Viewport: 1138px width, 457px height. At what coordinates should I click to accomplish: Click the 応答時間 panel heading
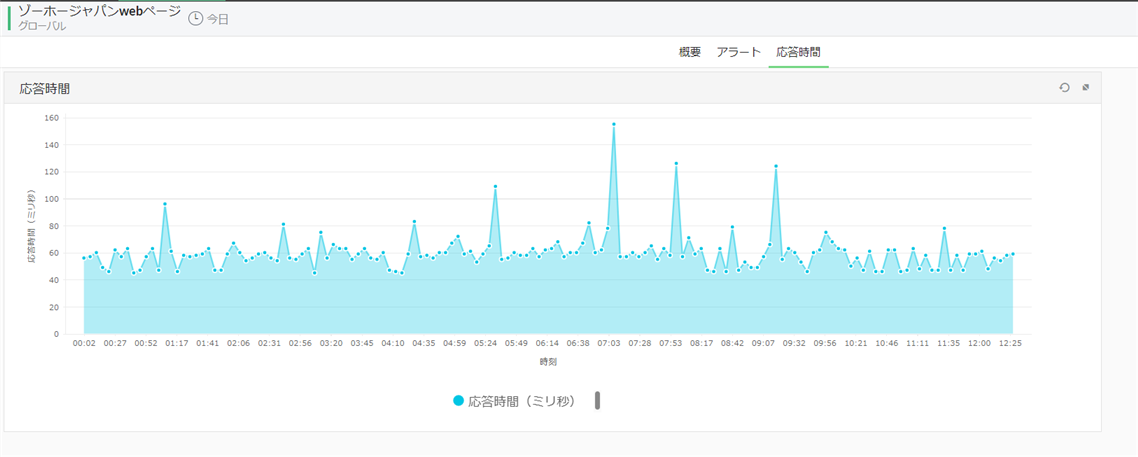coord(45,88)
